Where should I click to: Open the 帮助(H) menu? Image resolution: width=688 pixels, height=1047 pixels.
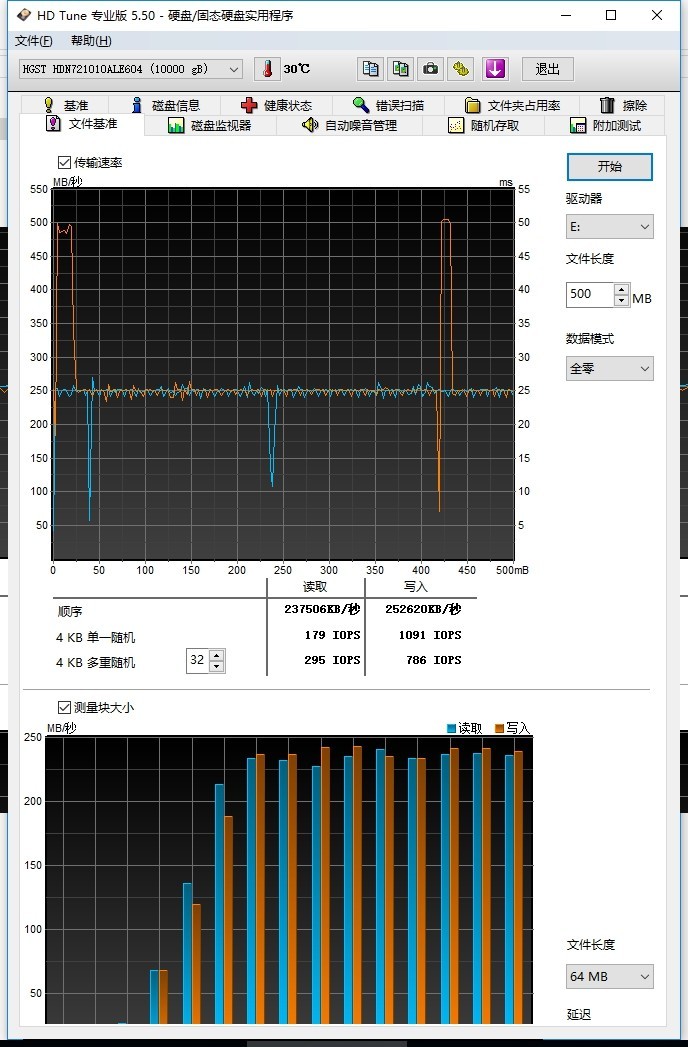(x=91, y=41)
